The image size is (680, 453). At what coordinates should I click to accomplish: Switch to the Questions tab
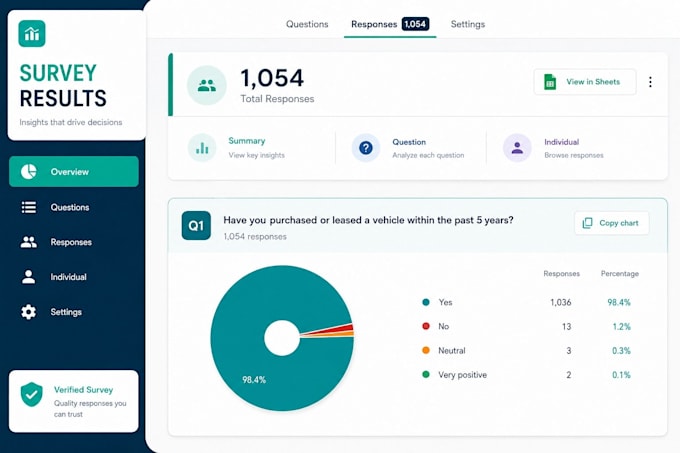coord(307,24)
